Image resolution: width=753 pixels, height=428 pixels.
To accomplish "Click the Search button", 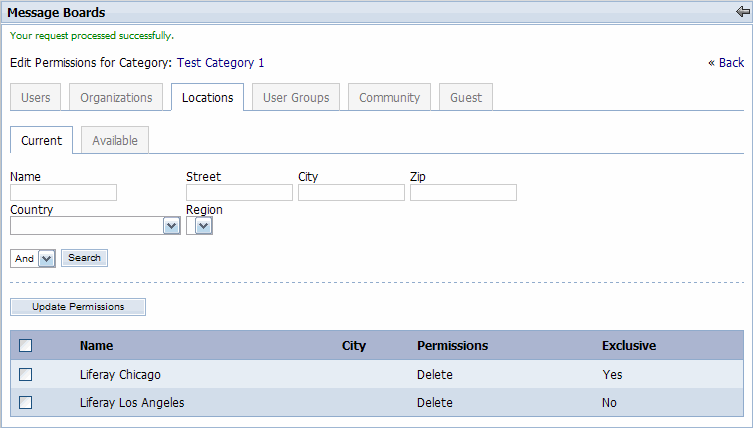I will tap(84, 258).
